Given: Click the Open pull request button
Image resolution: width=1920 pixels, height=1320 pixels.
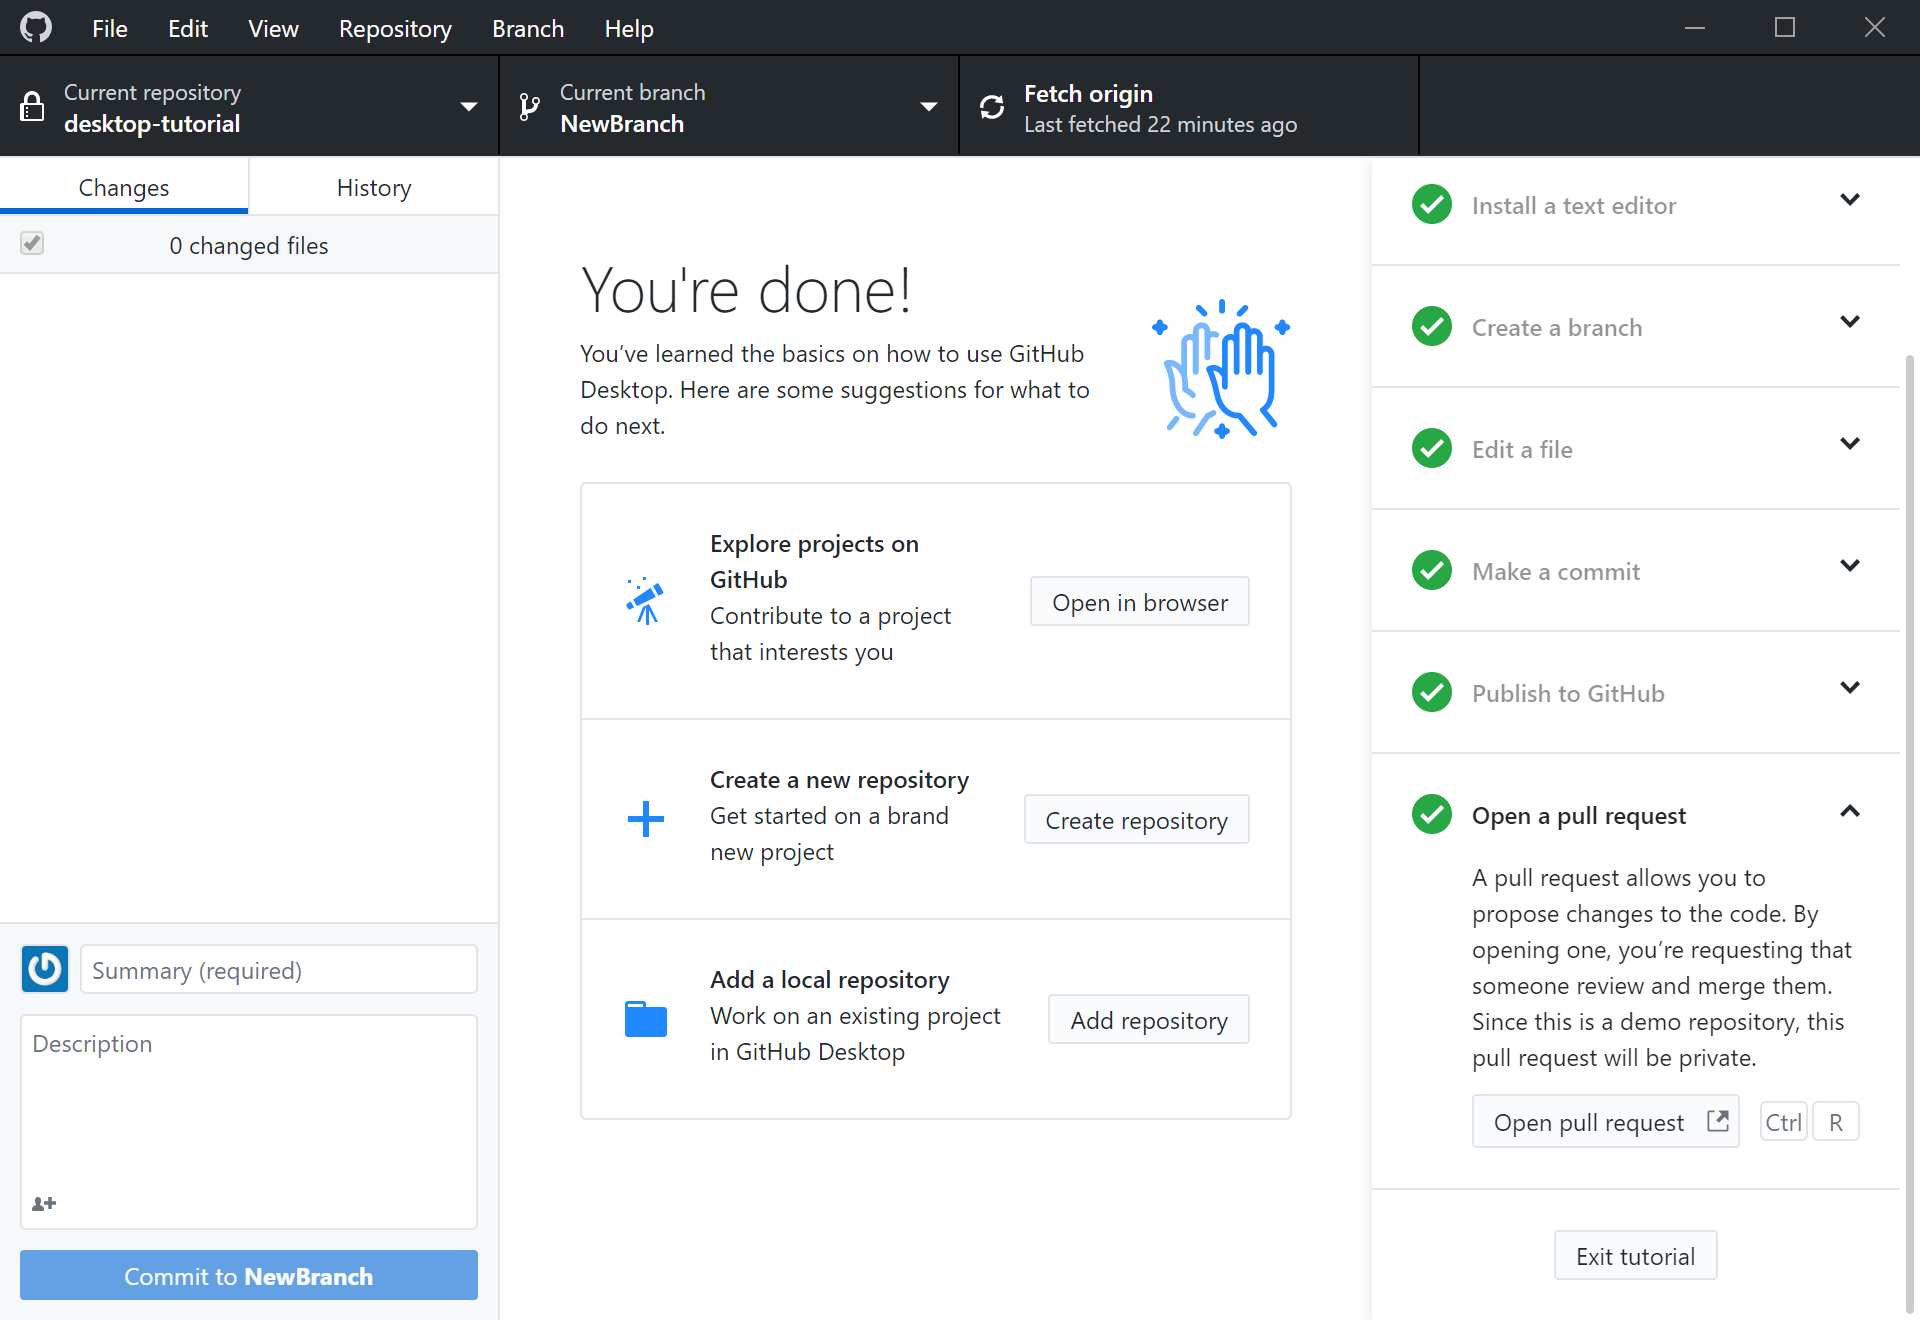Looking at the screenshot, I should click(x=1606, y=1121).
